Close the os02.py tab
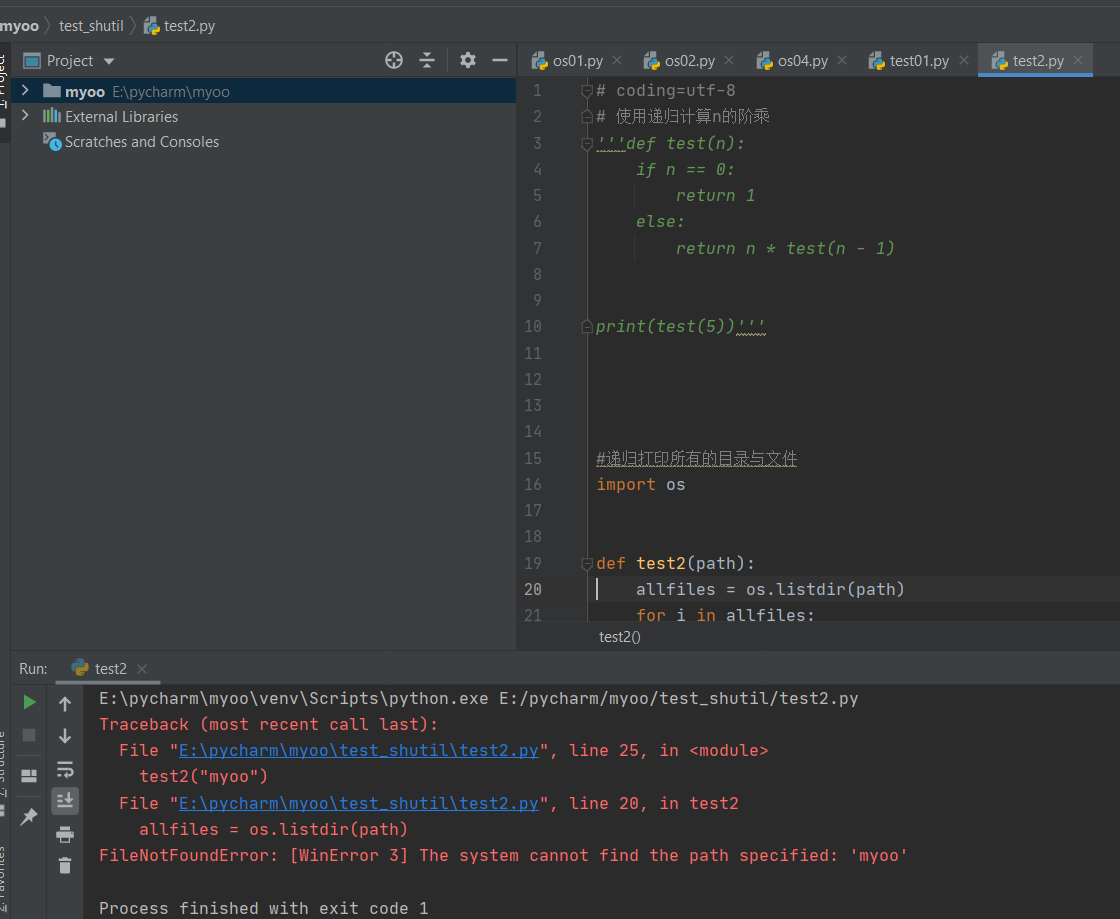 [x=729, y=61]
